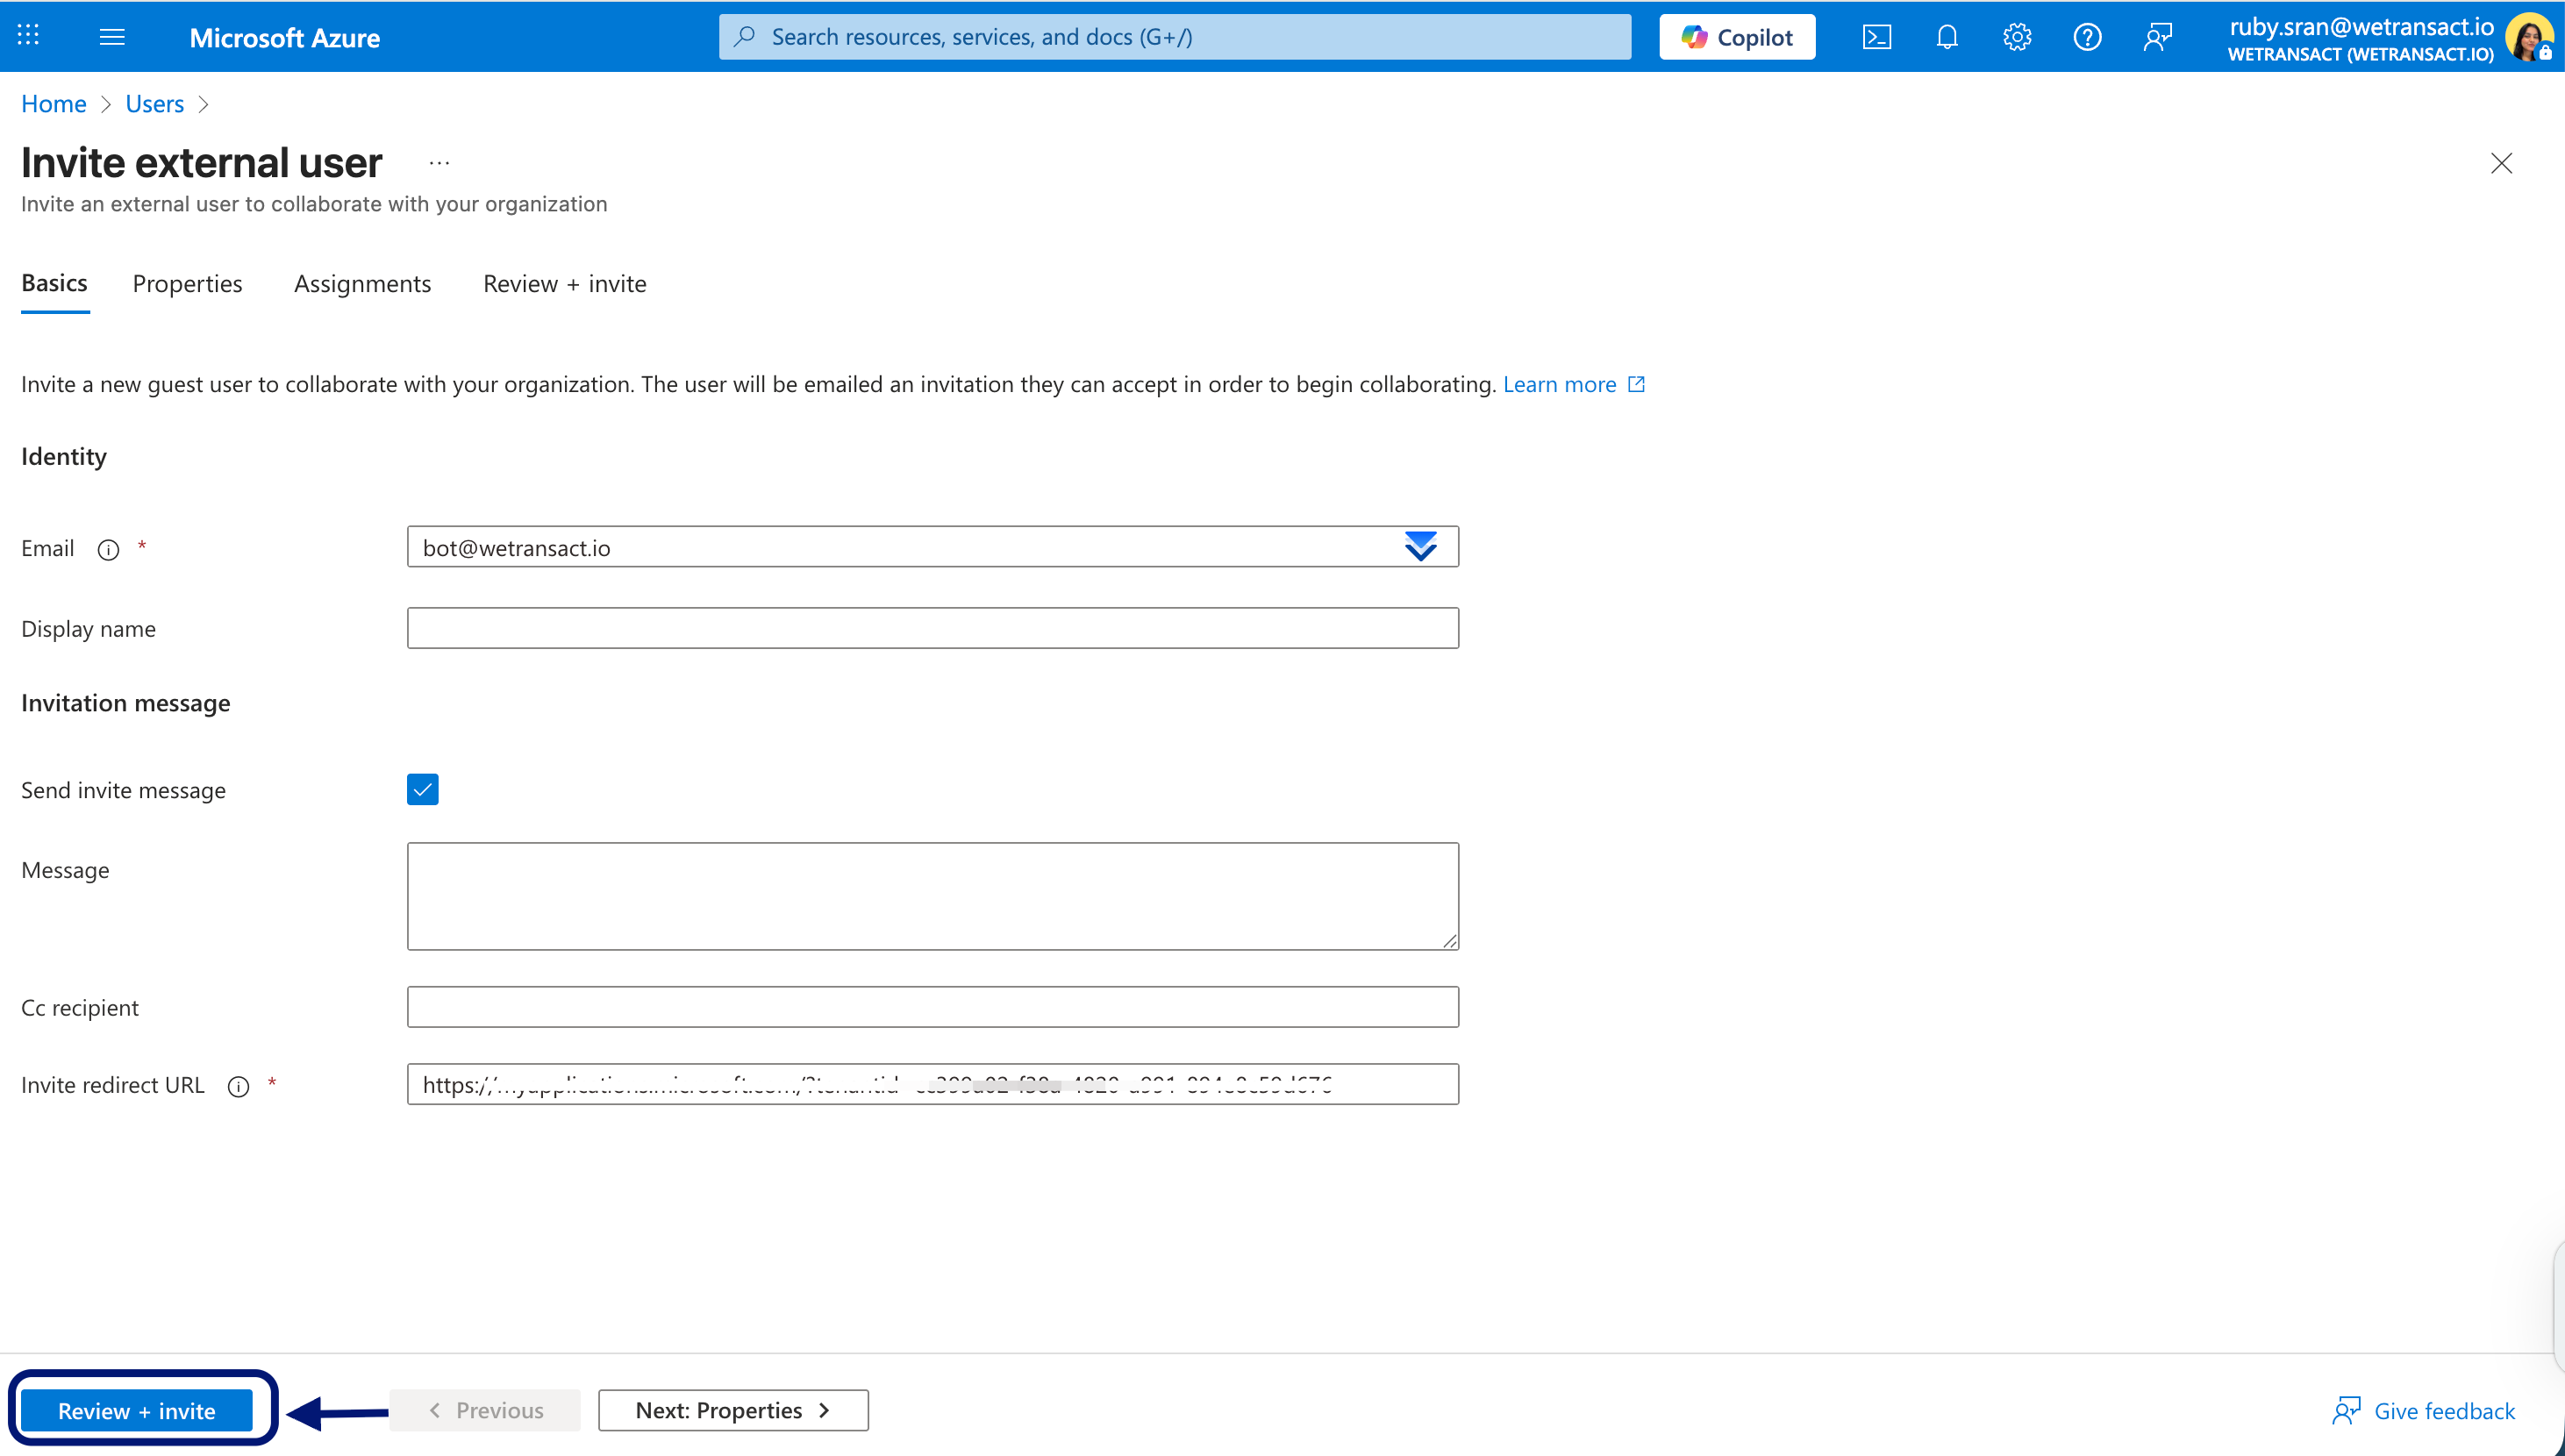
Task: Open the notifications bell
Action: (x=1946, y=37)
